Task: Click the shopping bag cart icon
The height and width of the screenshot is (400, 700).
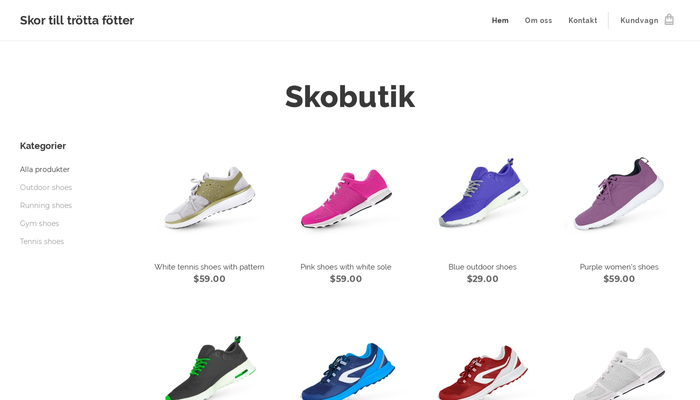Action: [669, 20]
